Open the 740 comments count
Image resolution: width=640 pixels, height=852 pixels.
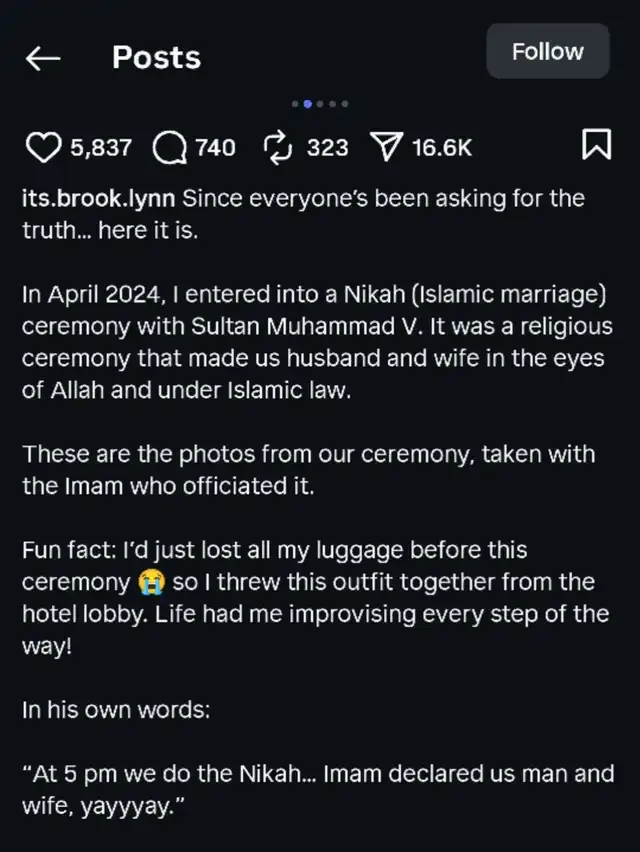click(215, 148)
